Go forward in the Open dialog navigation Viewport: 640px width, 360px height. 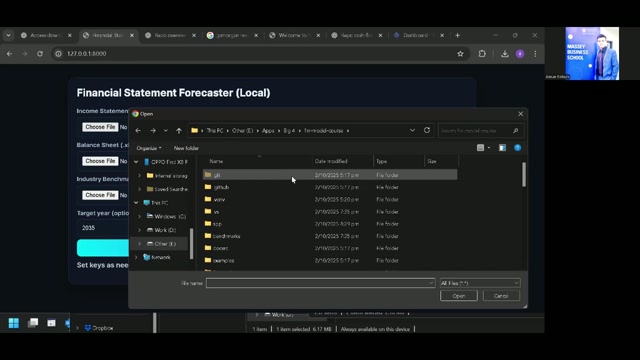click(x=153, y=131)
